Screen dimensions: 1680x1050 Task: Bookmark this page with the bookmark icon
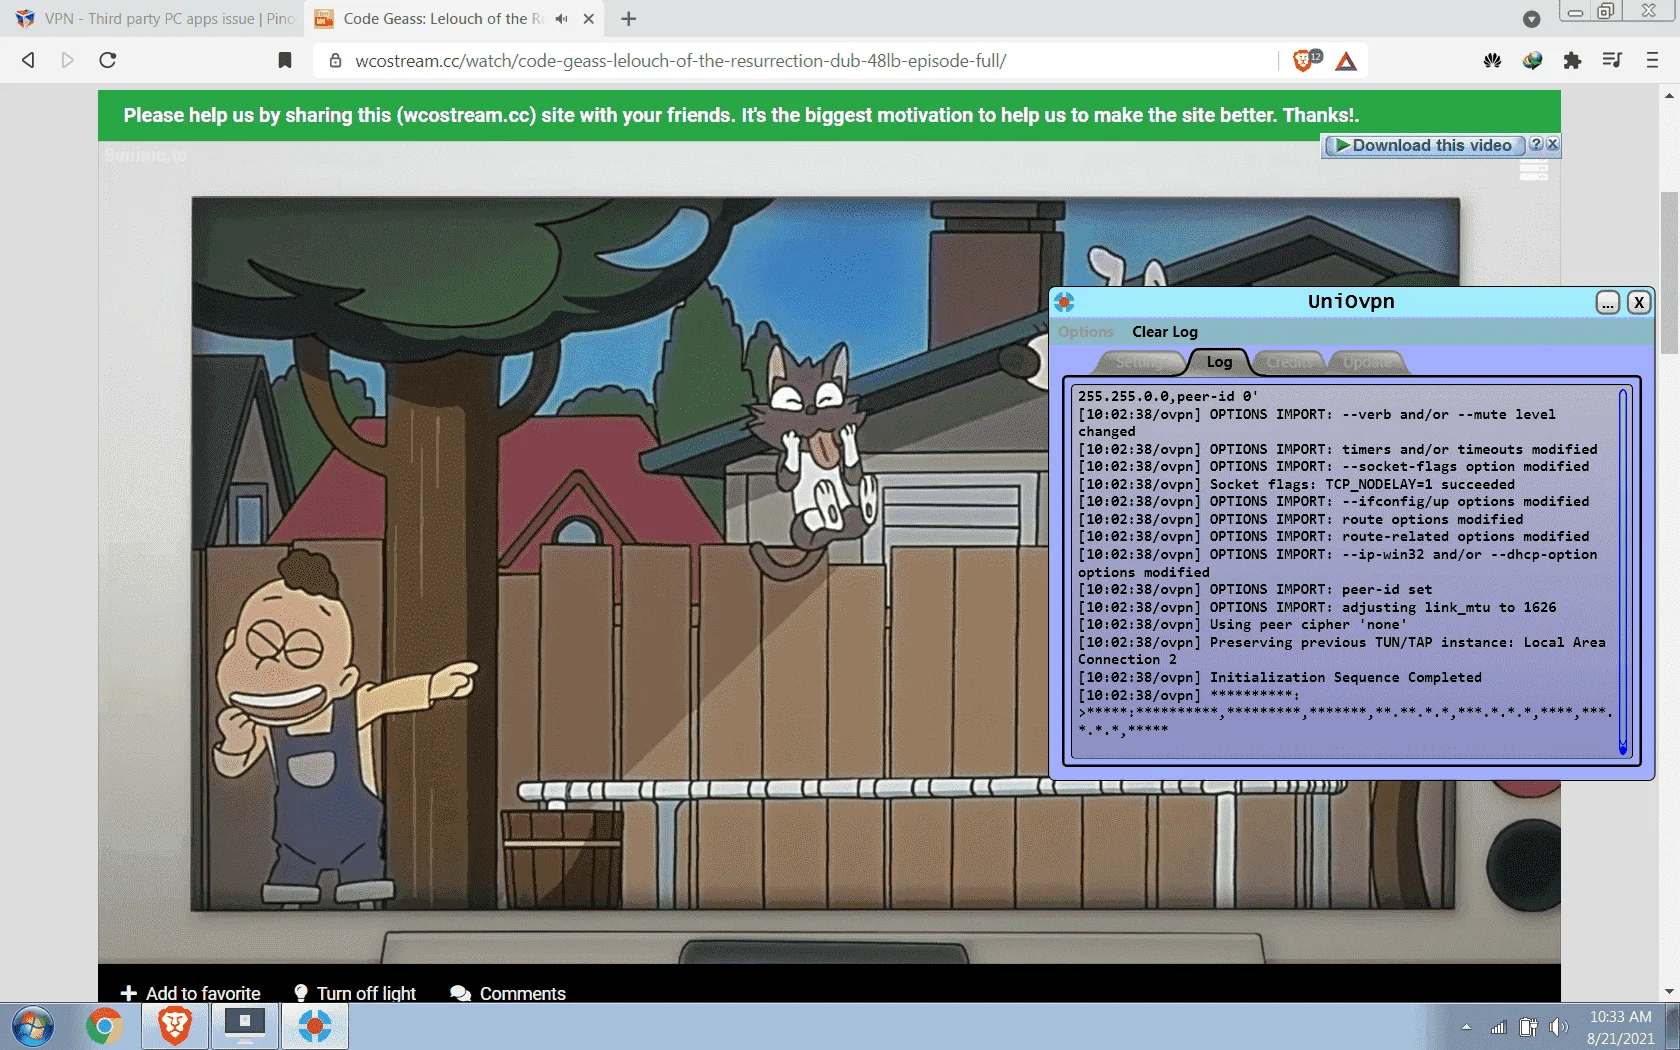285,60
